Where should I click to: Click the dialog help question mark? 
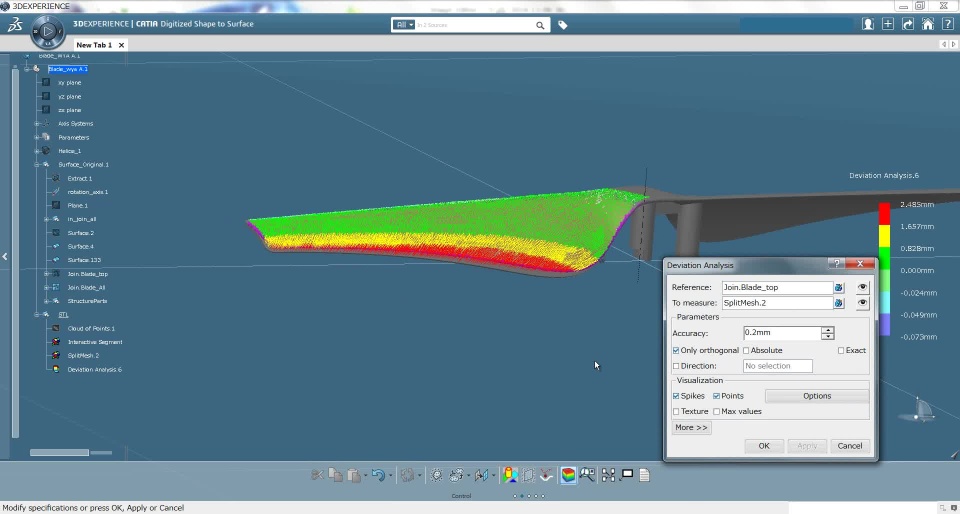pos(836,264)
